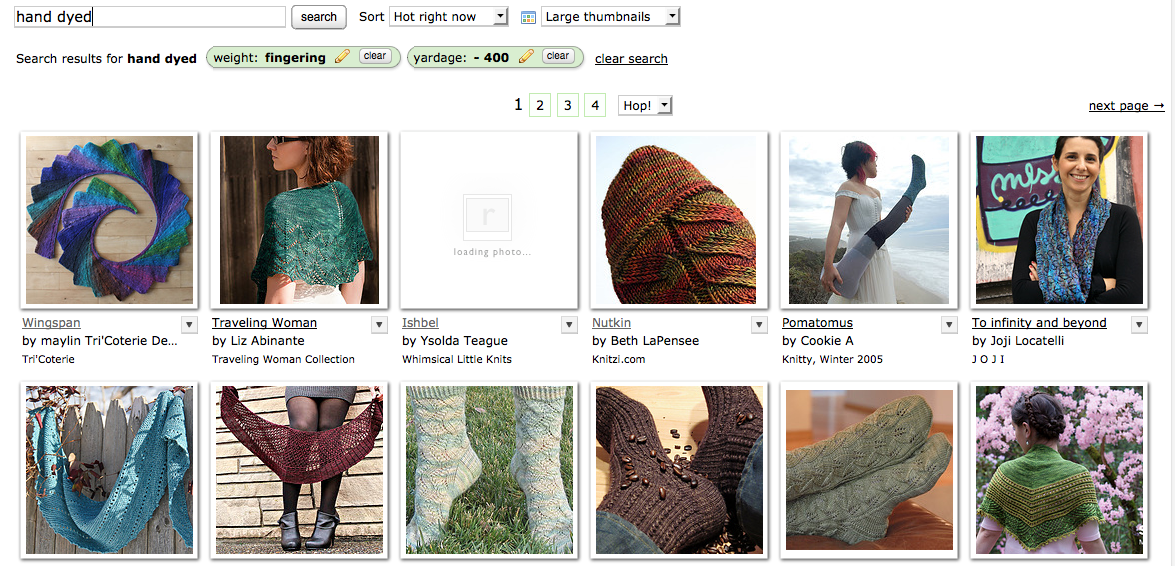Viewport: 1175px width, 566px height.
Task: Click into the 'hand dyed' search field
Action: (150, 16)
